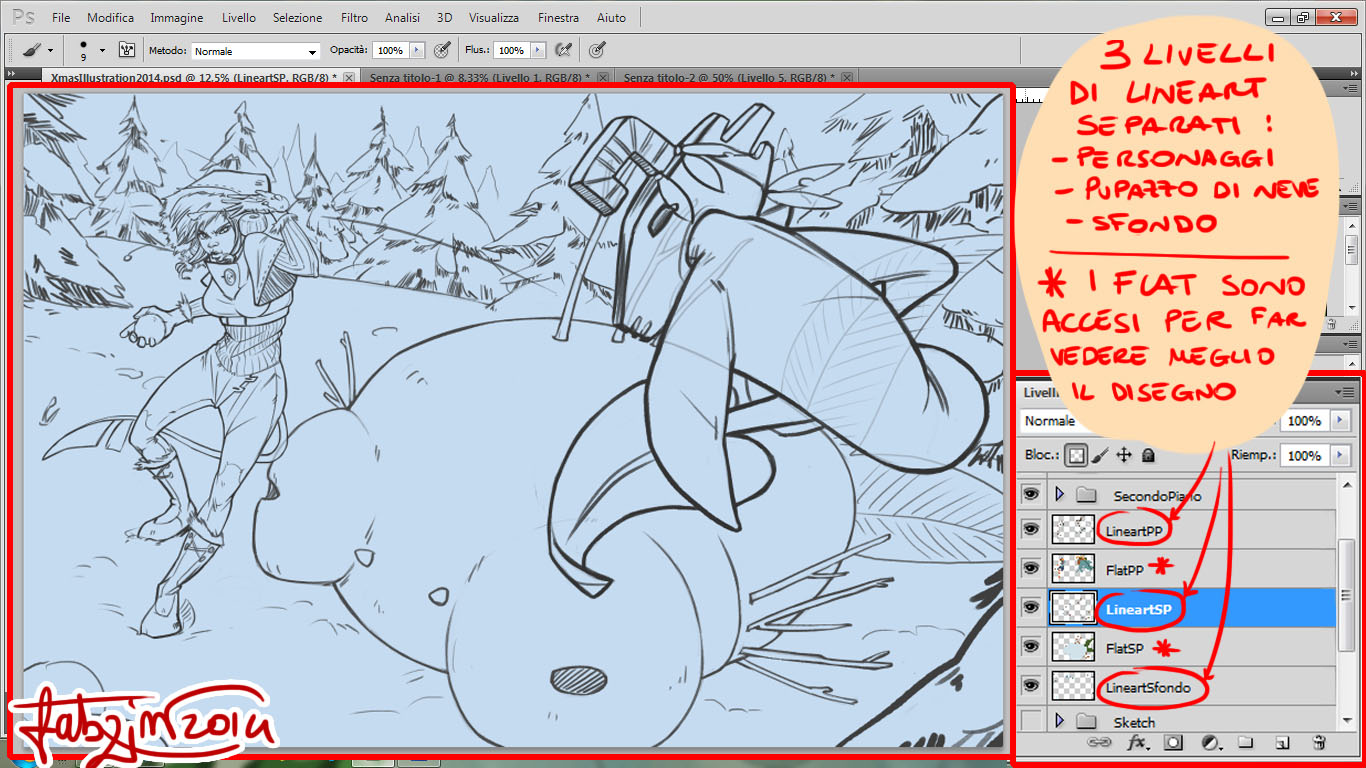Delete layer trash icon
The image size is (1366, 768).
(1319, 743)
